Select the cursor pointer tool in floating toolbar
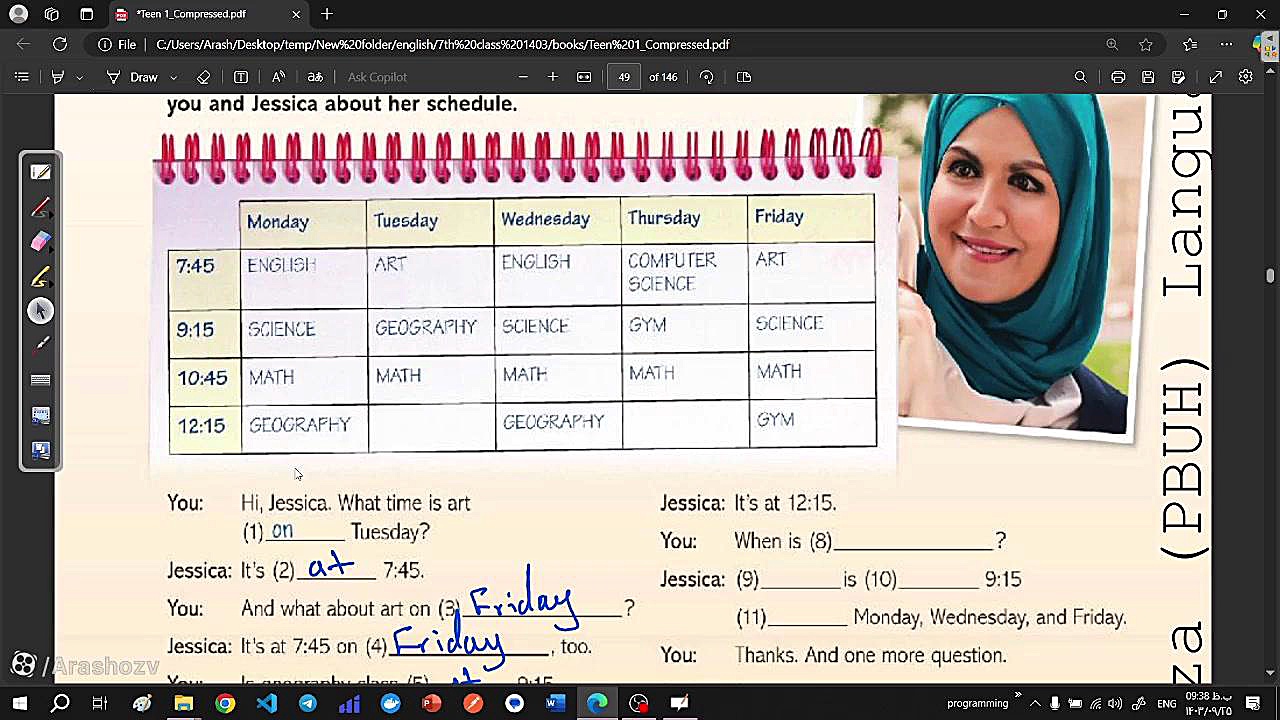This screenshot has height=720, width=1280. tap(41, 311)
